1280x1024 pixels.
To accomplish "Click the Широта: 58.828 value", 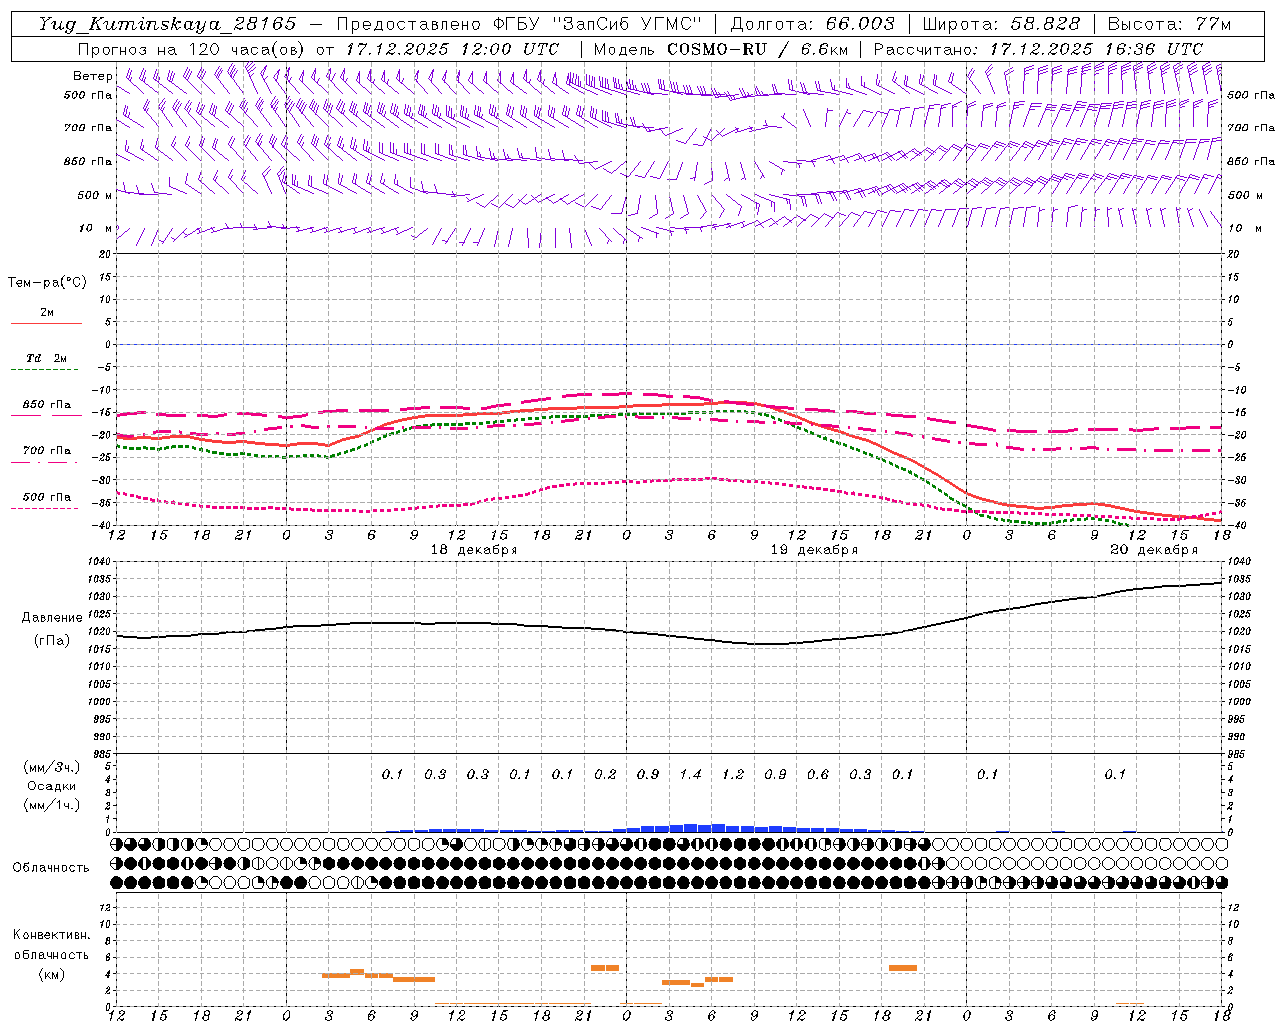I will pos(1001,24).
